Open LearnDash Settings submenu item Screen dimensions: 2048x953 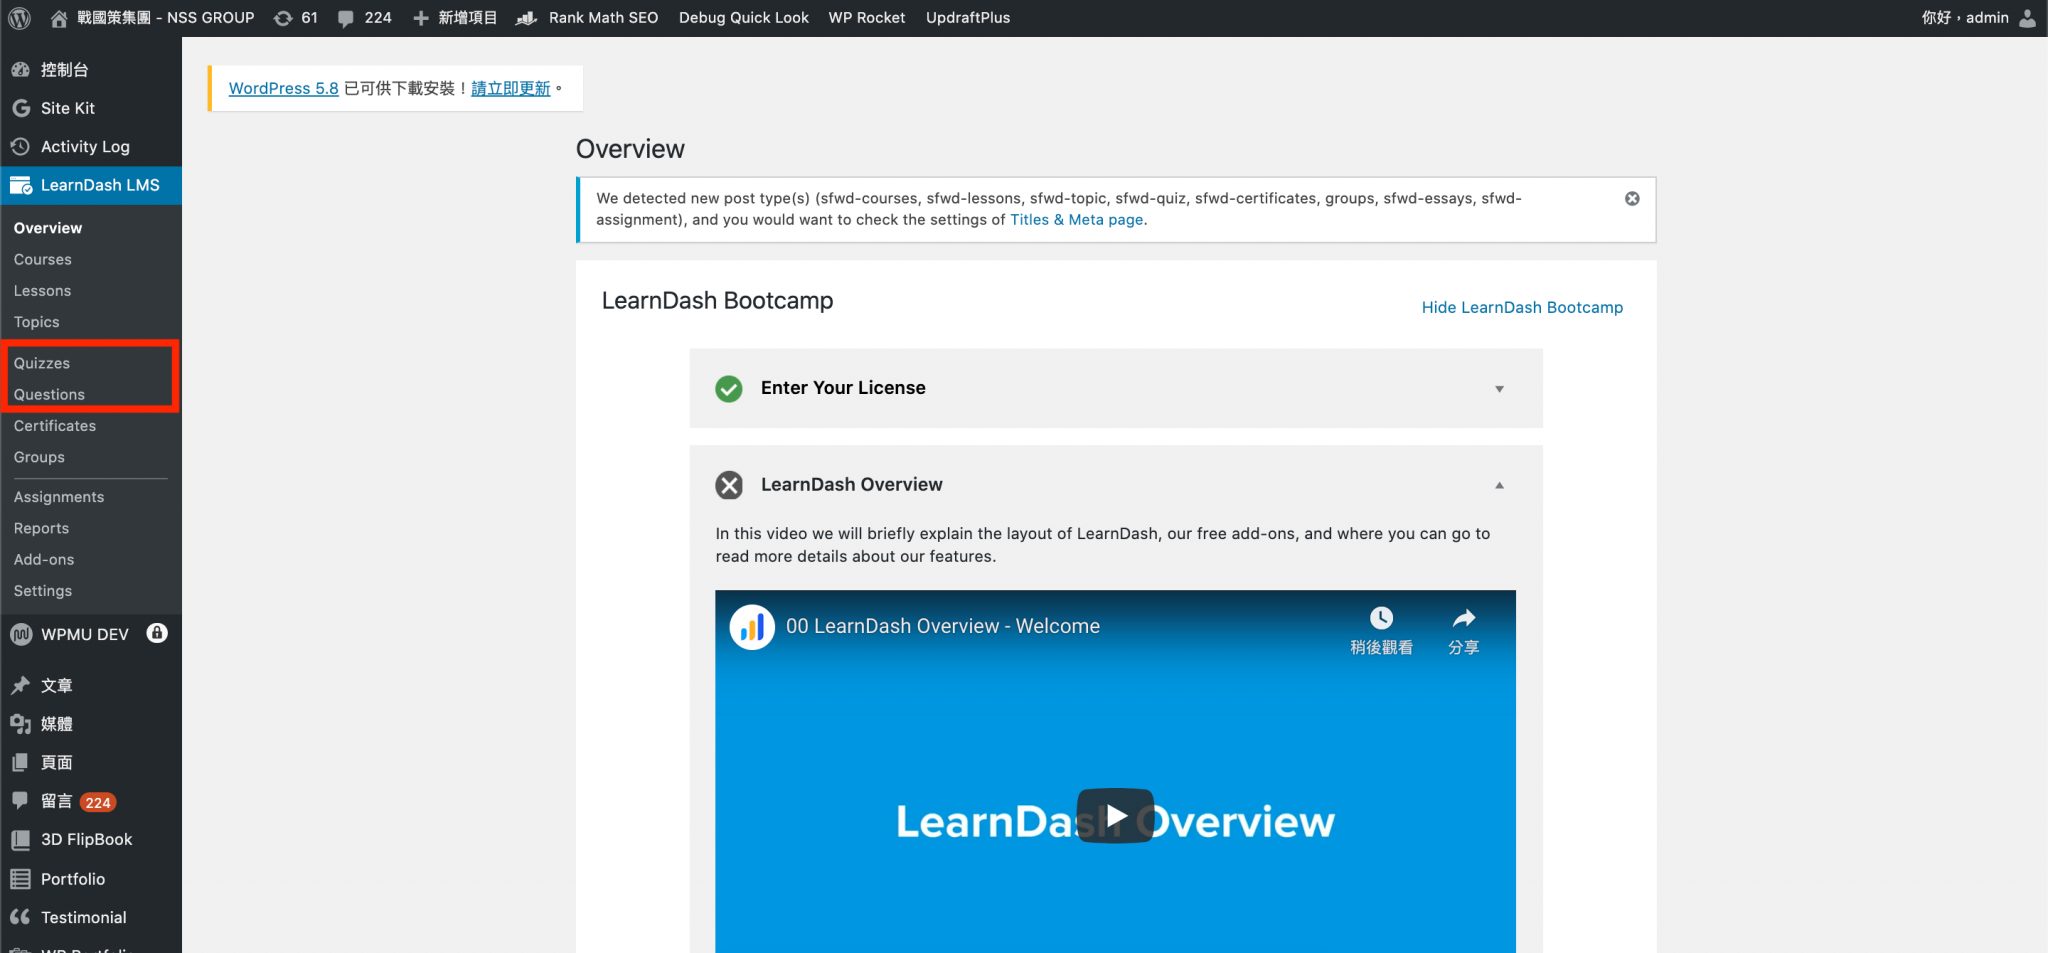43,591
